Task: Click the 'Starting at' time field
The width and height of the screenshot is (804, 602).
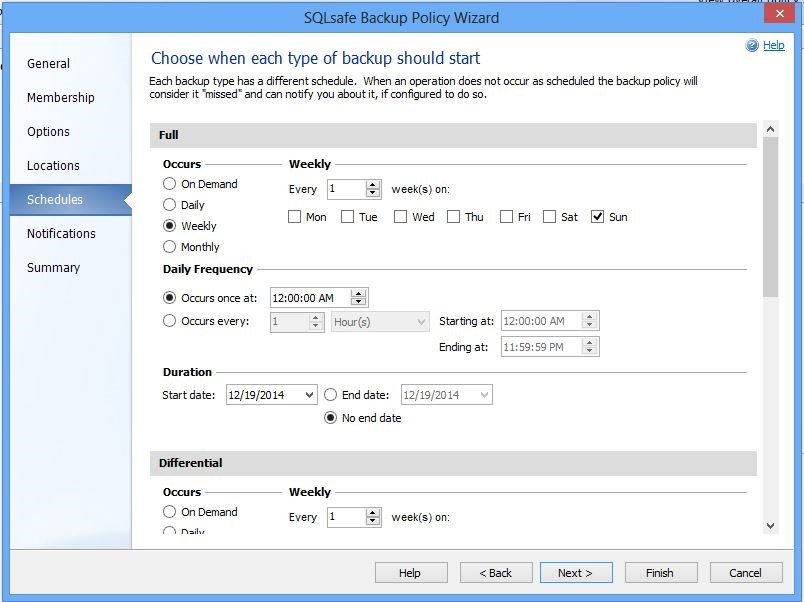Action: coord(541,321)
